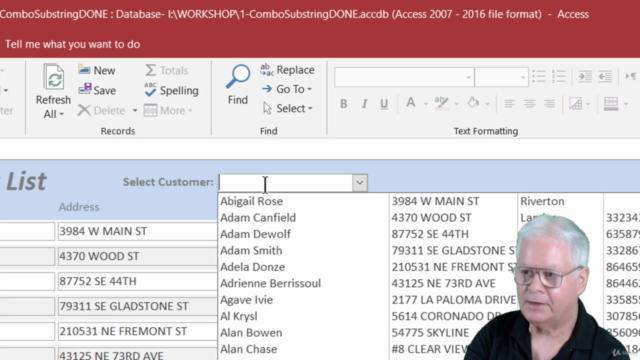Open the font size combo box

tap(502, 77)
